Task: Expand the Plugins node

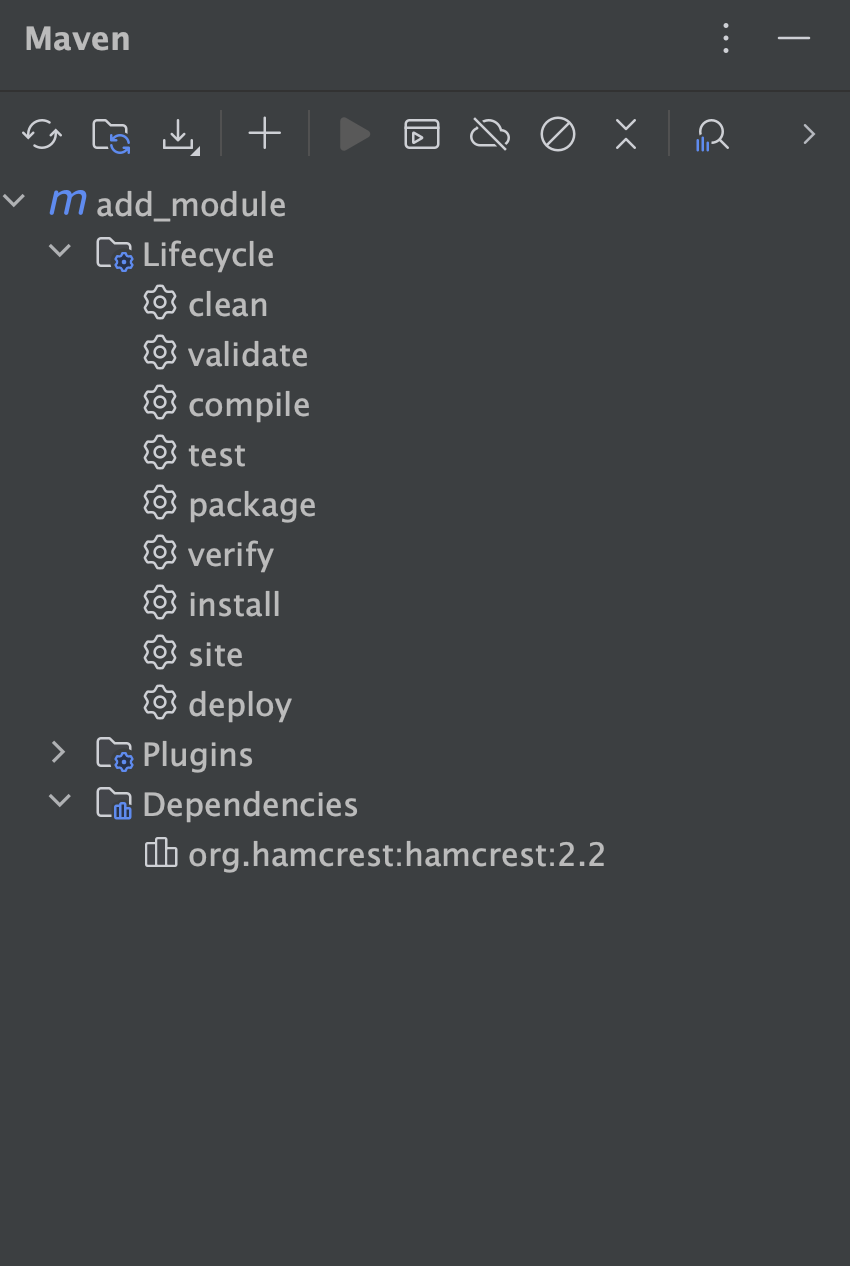Action: (58, 753)
